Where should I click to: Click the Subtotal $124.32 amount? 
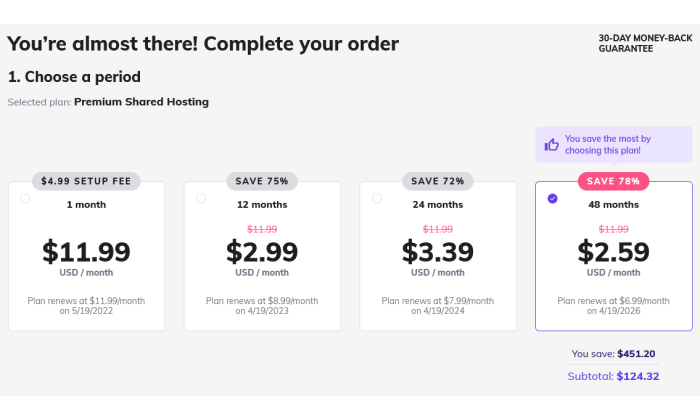[638, 376]
